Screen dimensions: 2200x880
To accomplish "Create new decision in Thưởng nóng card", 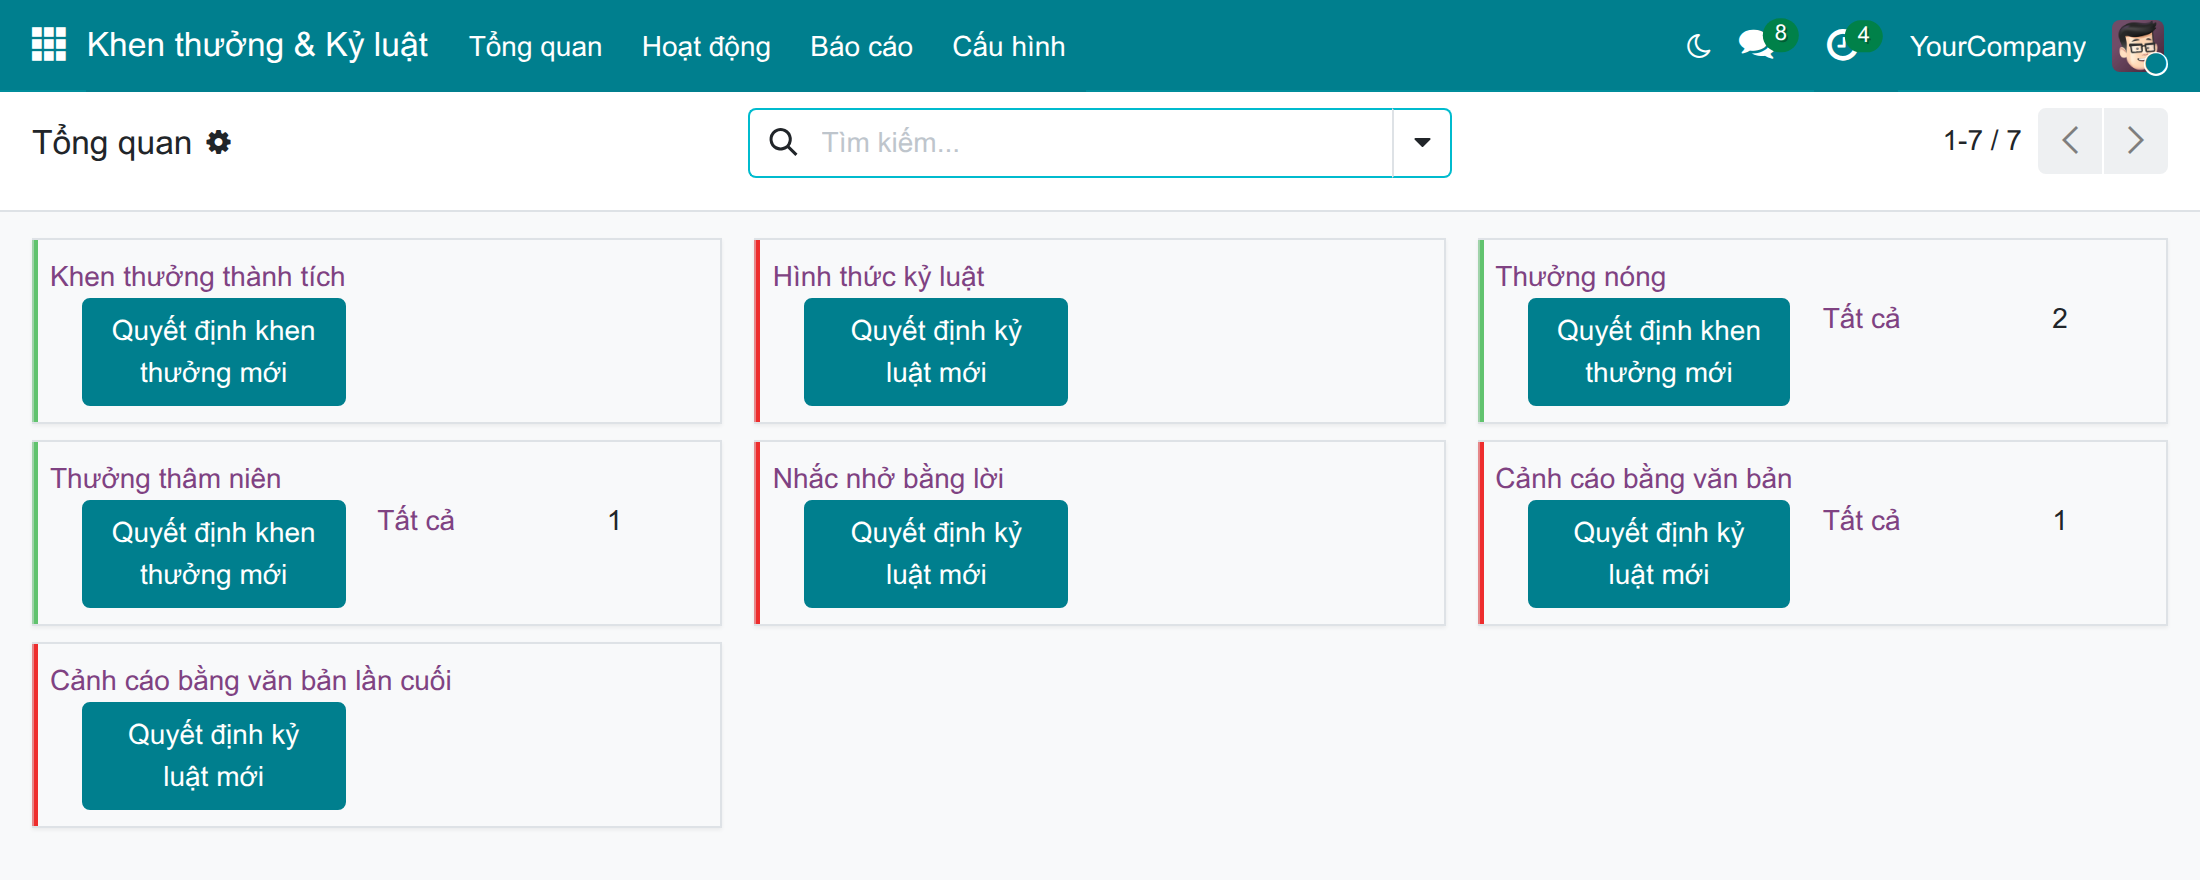I will (x=1659, y=352).
